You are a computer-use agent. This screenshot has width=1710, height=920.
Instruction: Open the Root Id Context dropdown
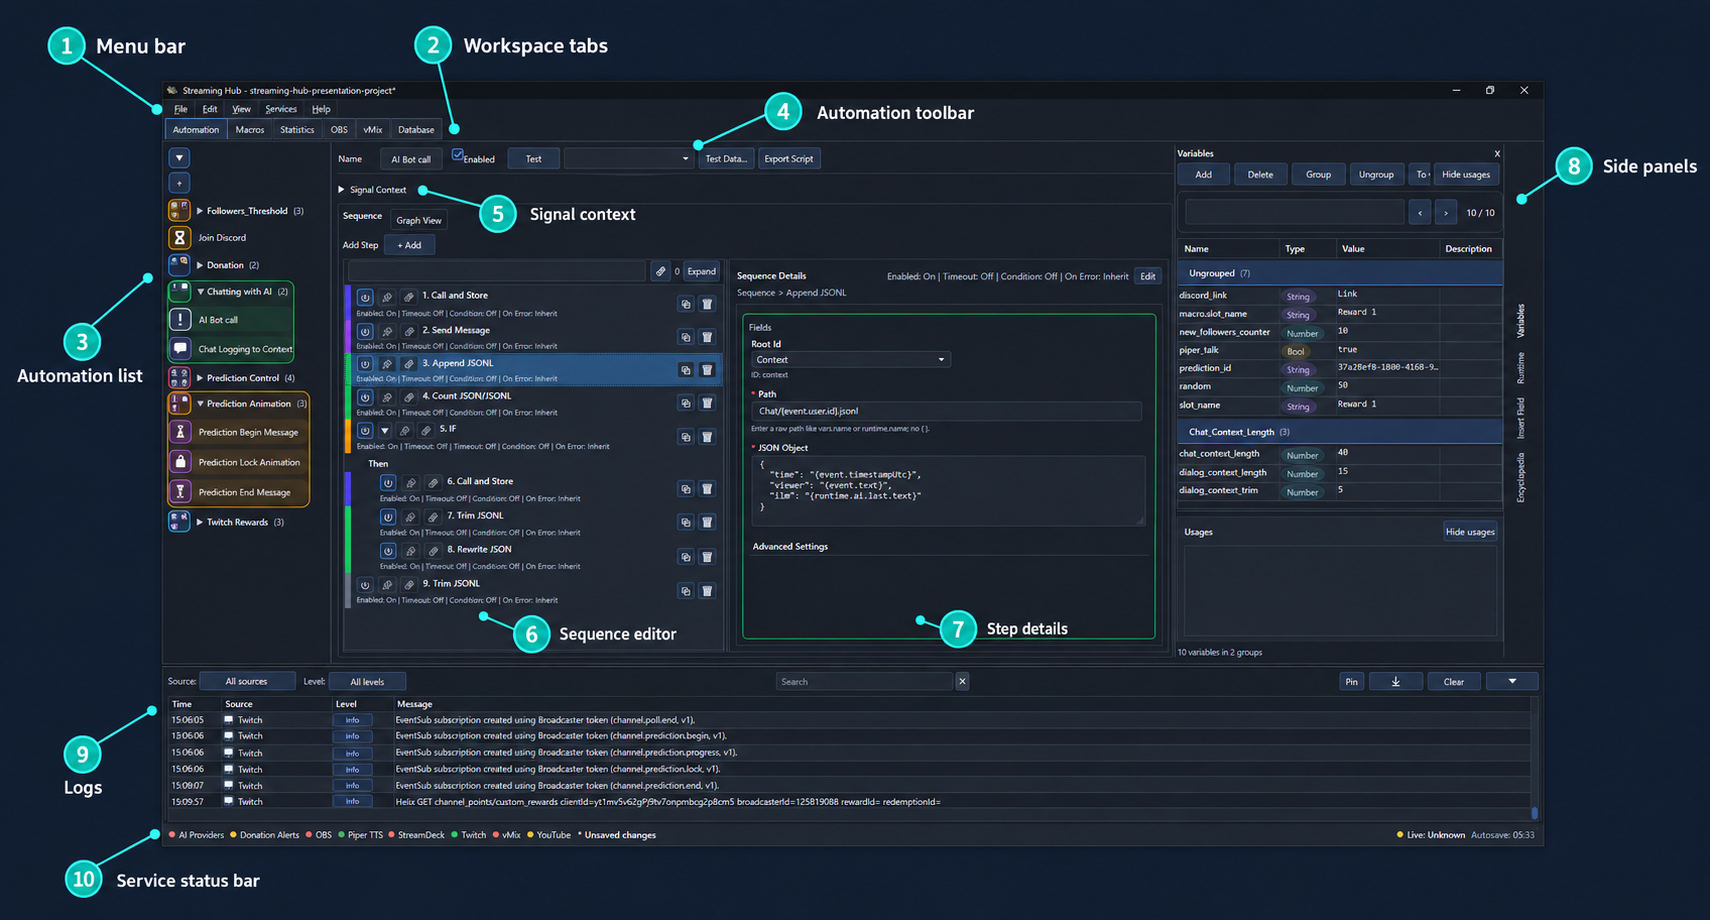point(850,359)
